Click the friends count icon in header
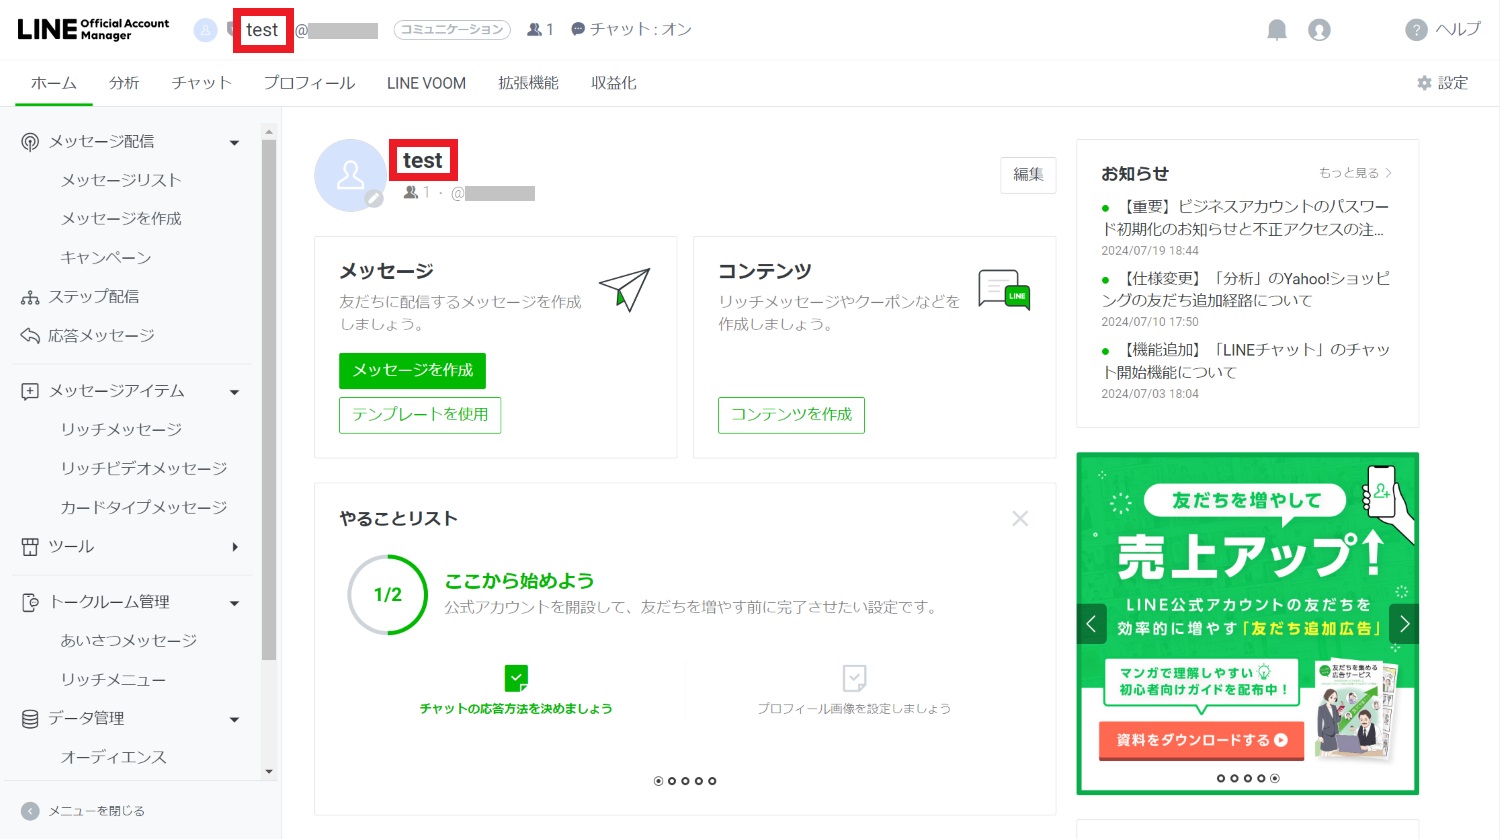This screenshot has height=839, width=1500. [535, 30]
